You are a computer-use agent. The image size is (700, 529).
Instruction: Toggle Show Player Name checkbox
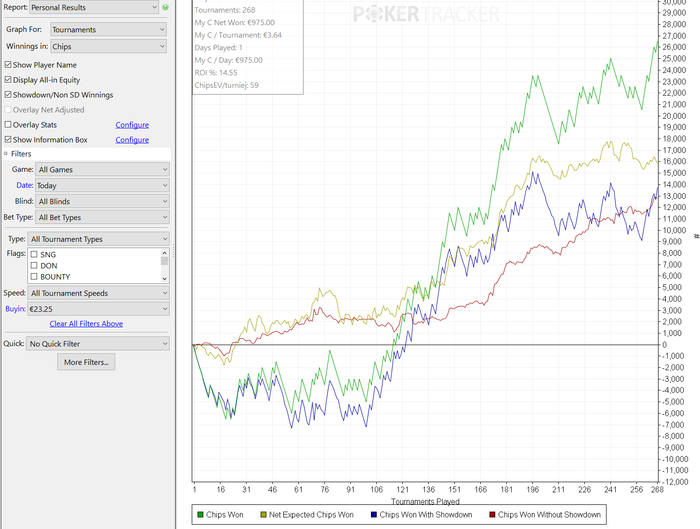coord(8,65)
